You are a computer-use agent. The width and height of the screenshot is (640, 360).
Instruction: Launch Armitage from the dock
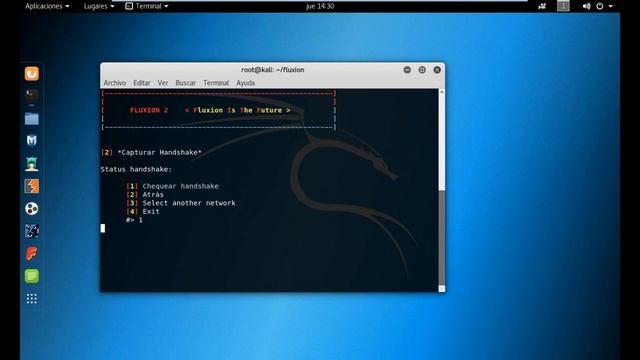[x=32, y=164]
